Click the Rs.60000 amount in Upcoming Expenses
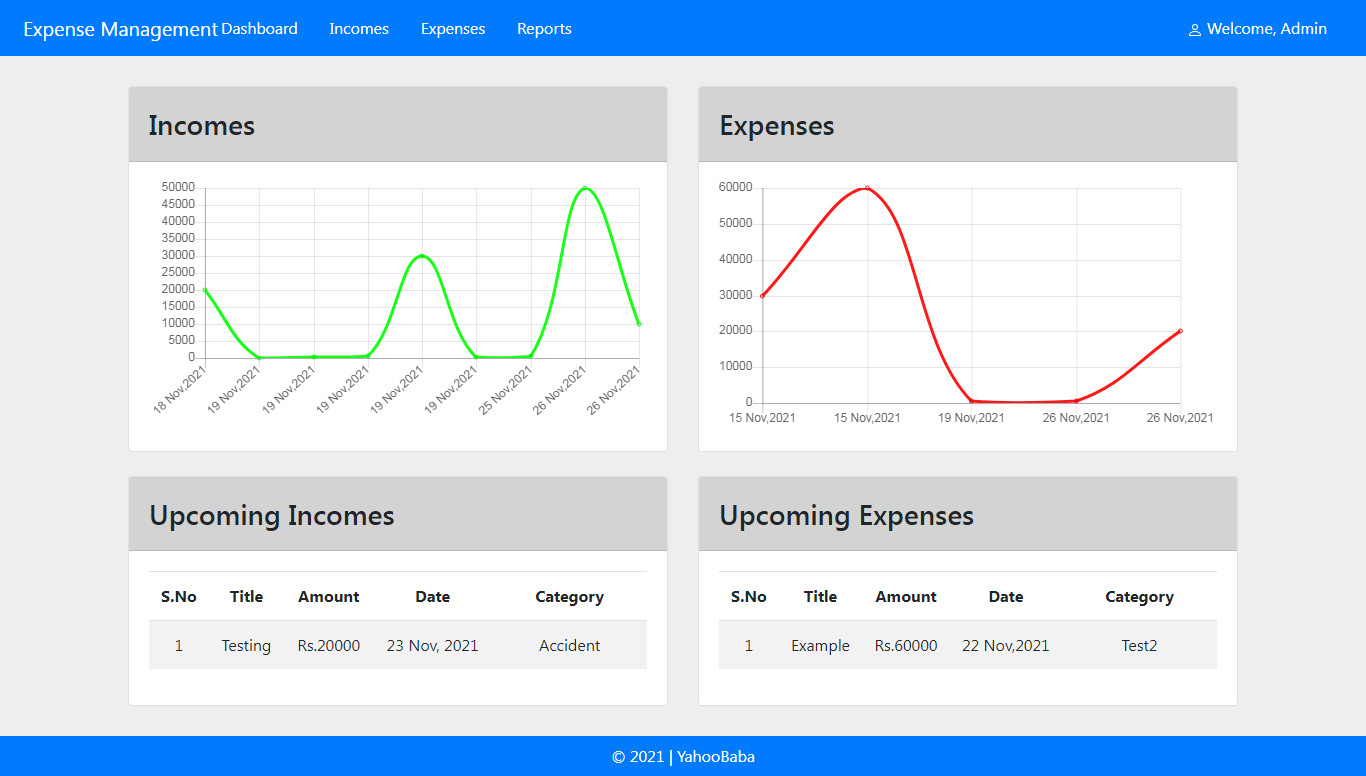The height and width of the screenshot is (776, 1366). pyautogui.click(x=906, y=646)
